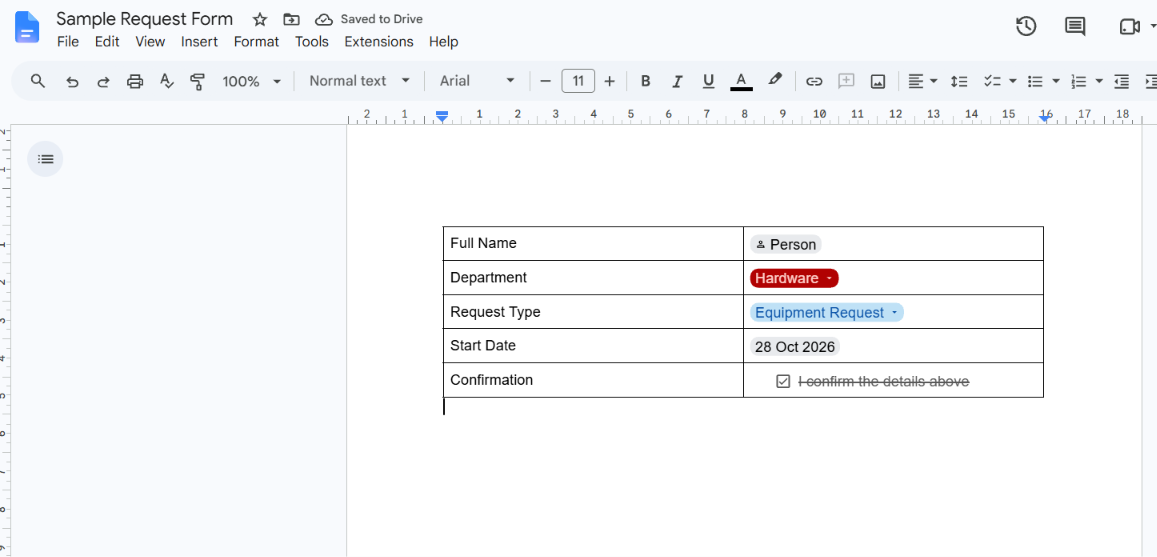The width and height of the screenshot is (1157, 557).
Task: Open the Help menu
Action: tap(443, 41)
